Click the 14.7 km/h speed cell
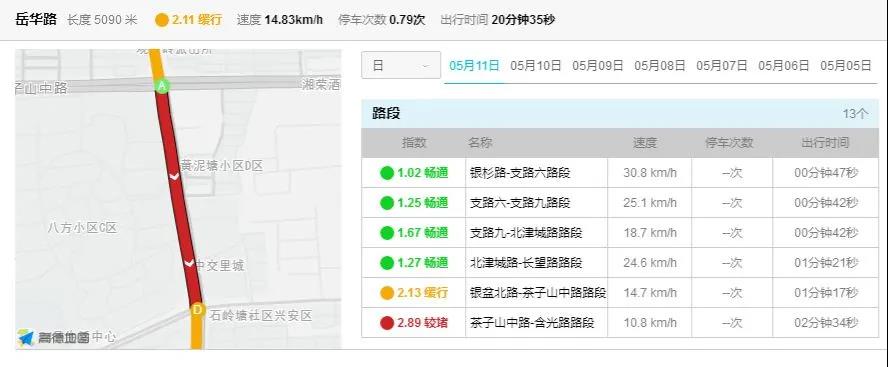This screenshot has width=888, height=367. 650,293
